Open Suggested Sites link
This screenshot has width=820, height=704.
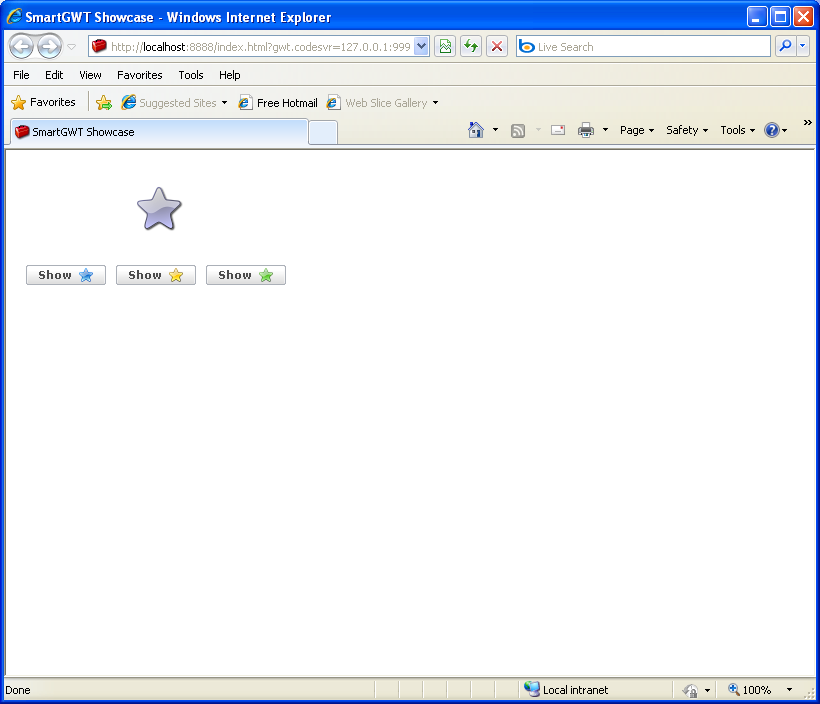169,103
